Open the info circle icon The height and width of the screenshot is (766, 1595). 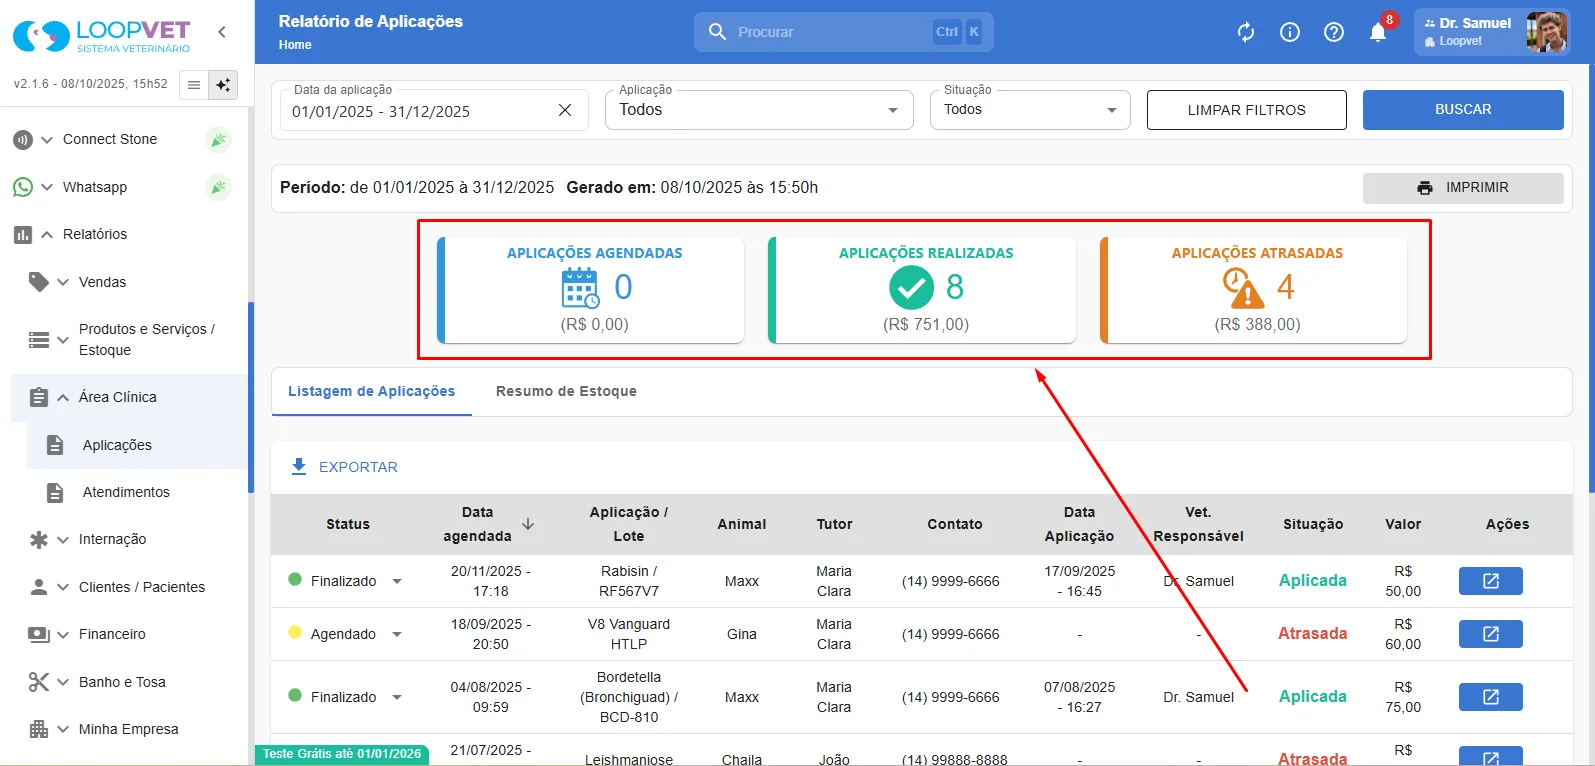[x=1290, y=32]
